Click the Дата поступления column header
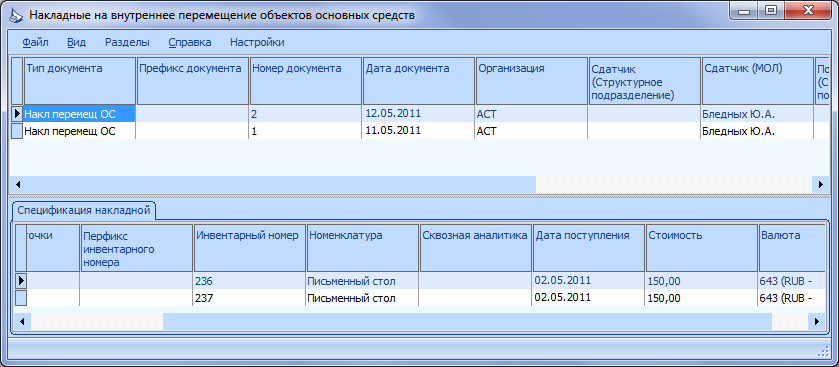Screen dimensions: 839x367 [589, 248]
